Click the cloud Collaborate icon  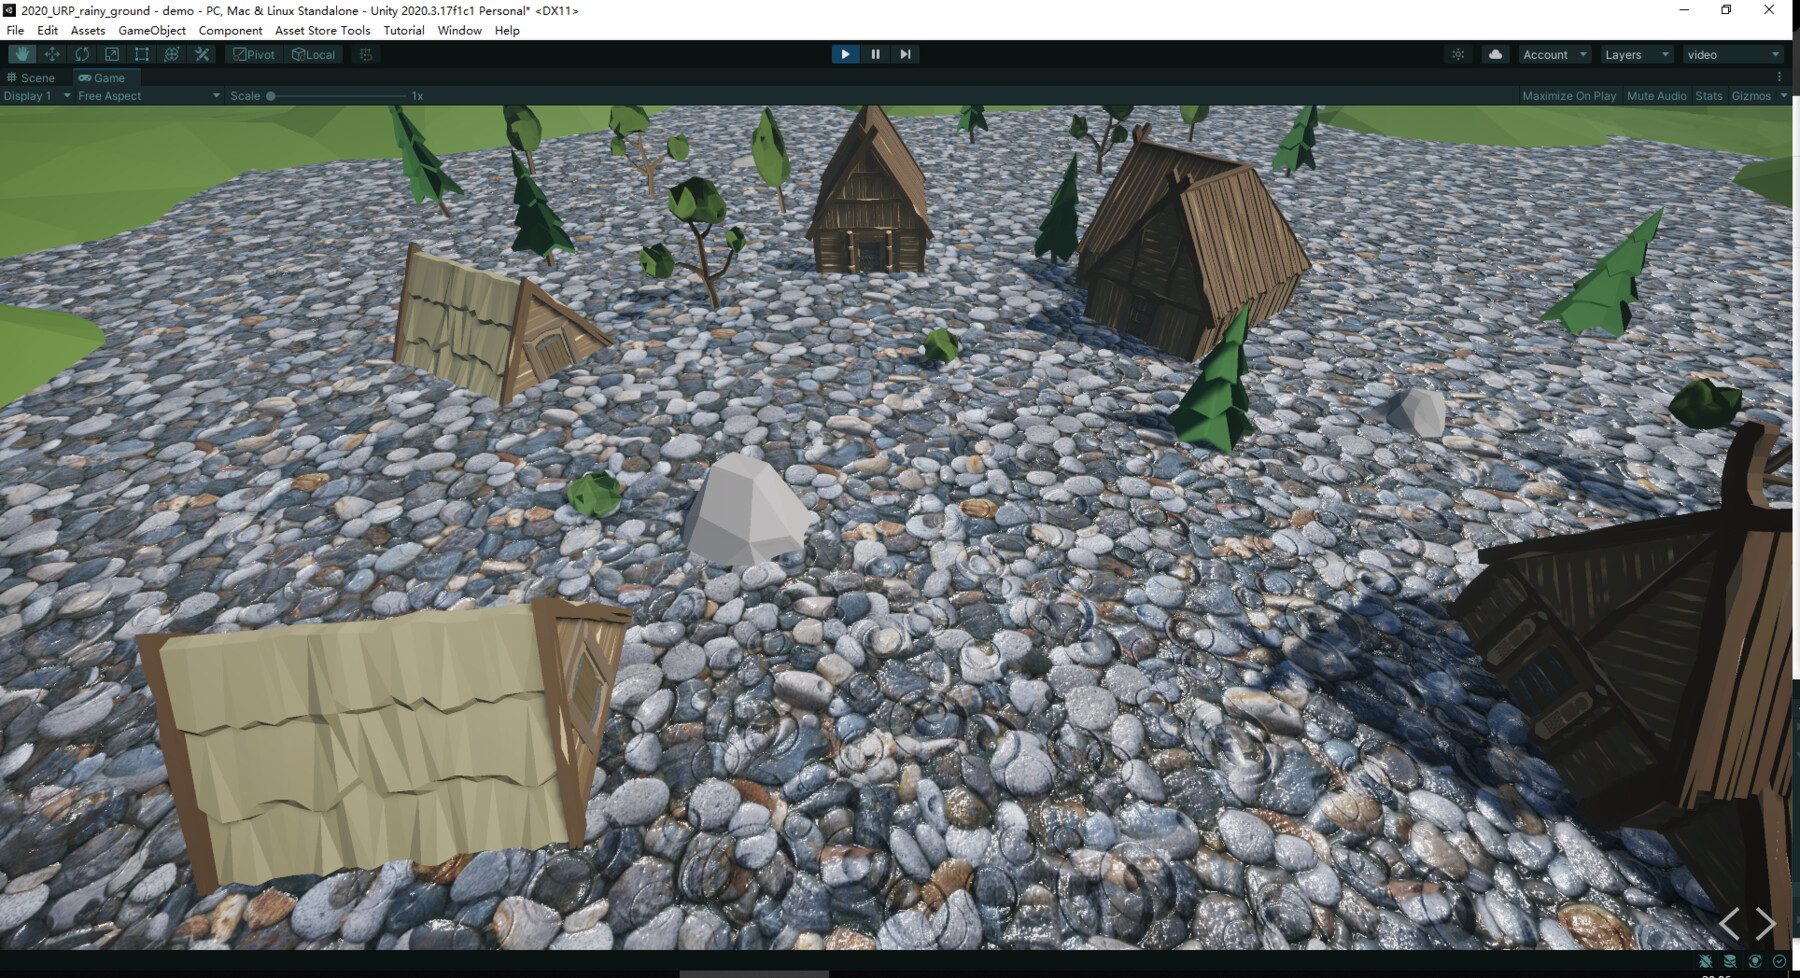coord(1494,54)
